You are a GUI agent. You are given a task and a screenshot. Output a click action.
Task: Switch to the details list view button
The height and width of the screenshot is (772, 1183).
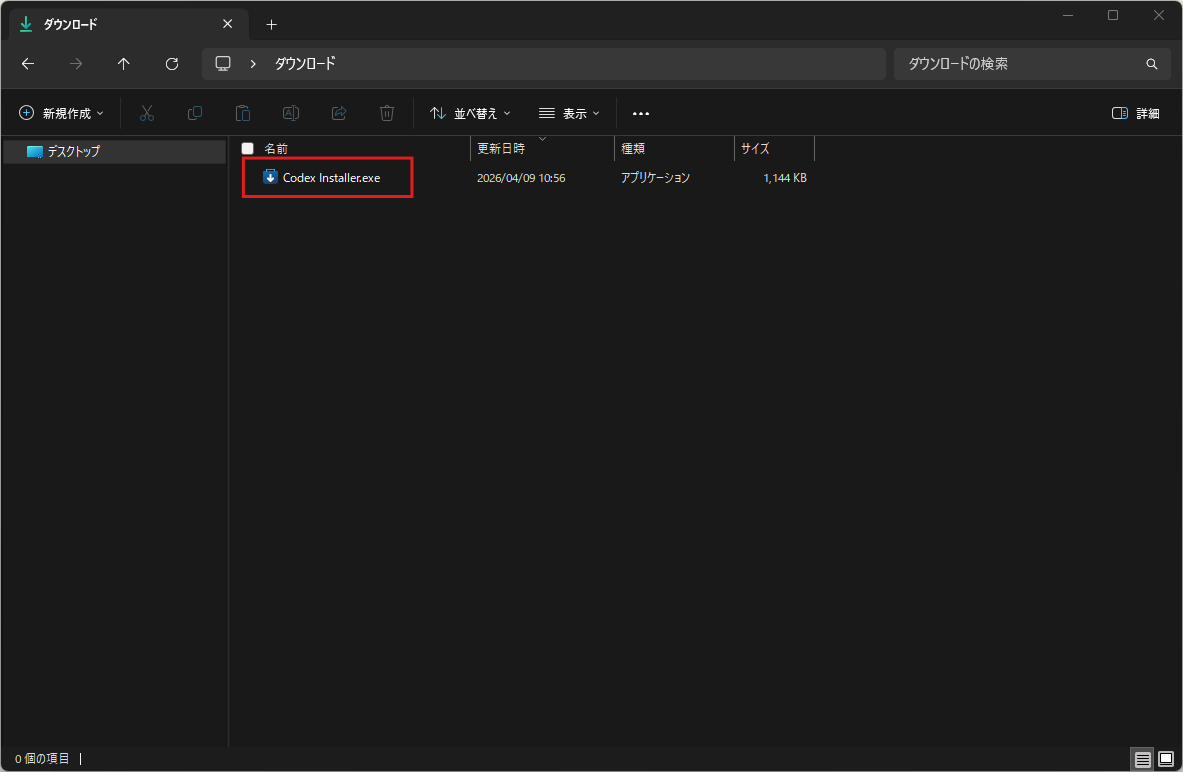[1143, 759]
